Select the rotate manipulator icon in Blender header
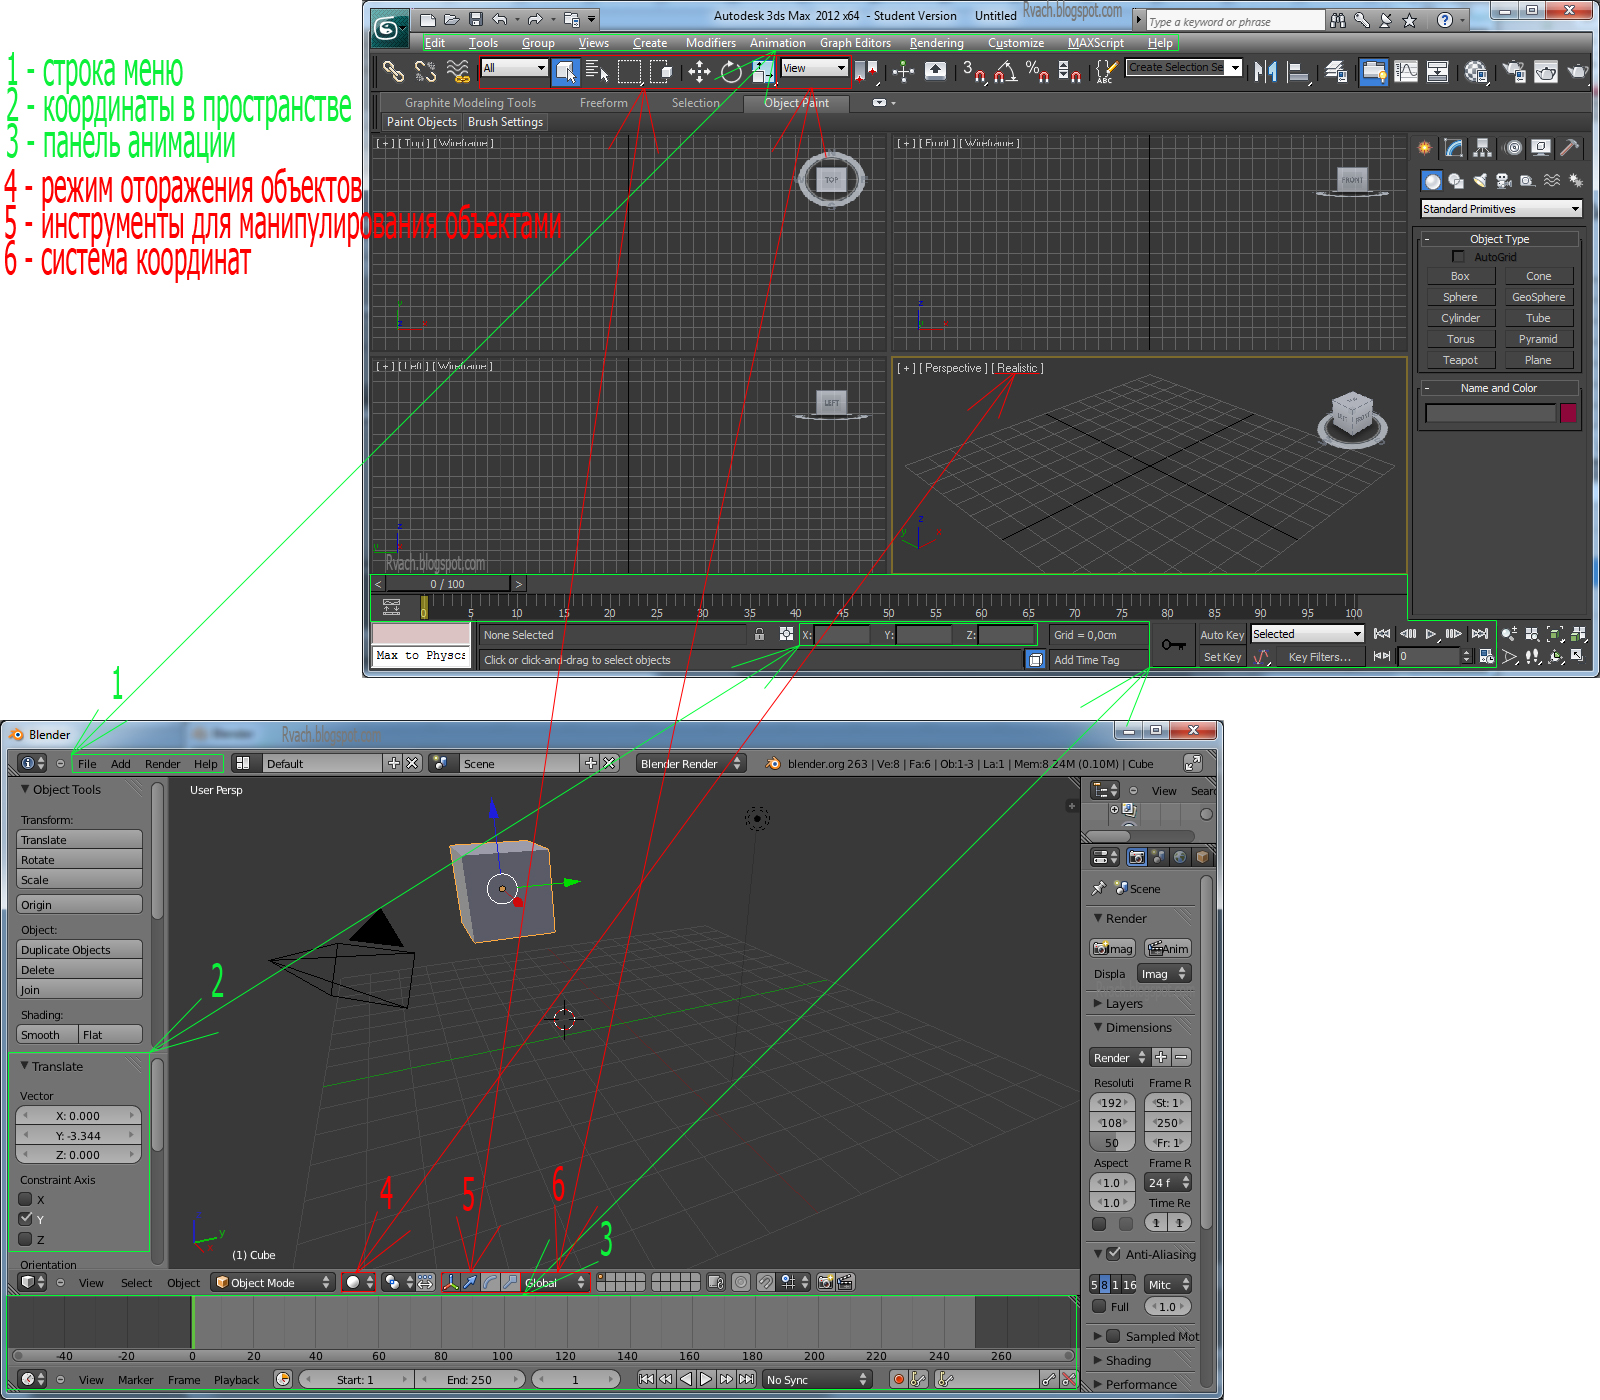 (x=491, y=1282)
